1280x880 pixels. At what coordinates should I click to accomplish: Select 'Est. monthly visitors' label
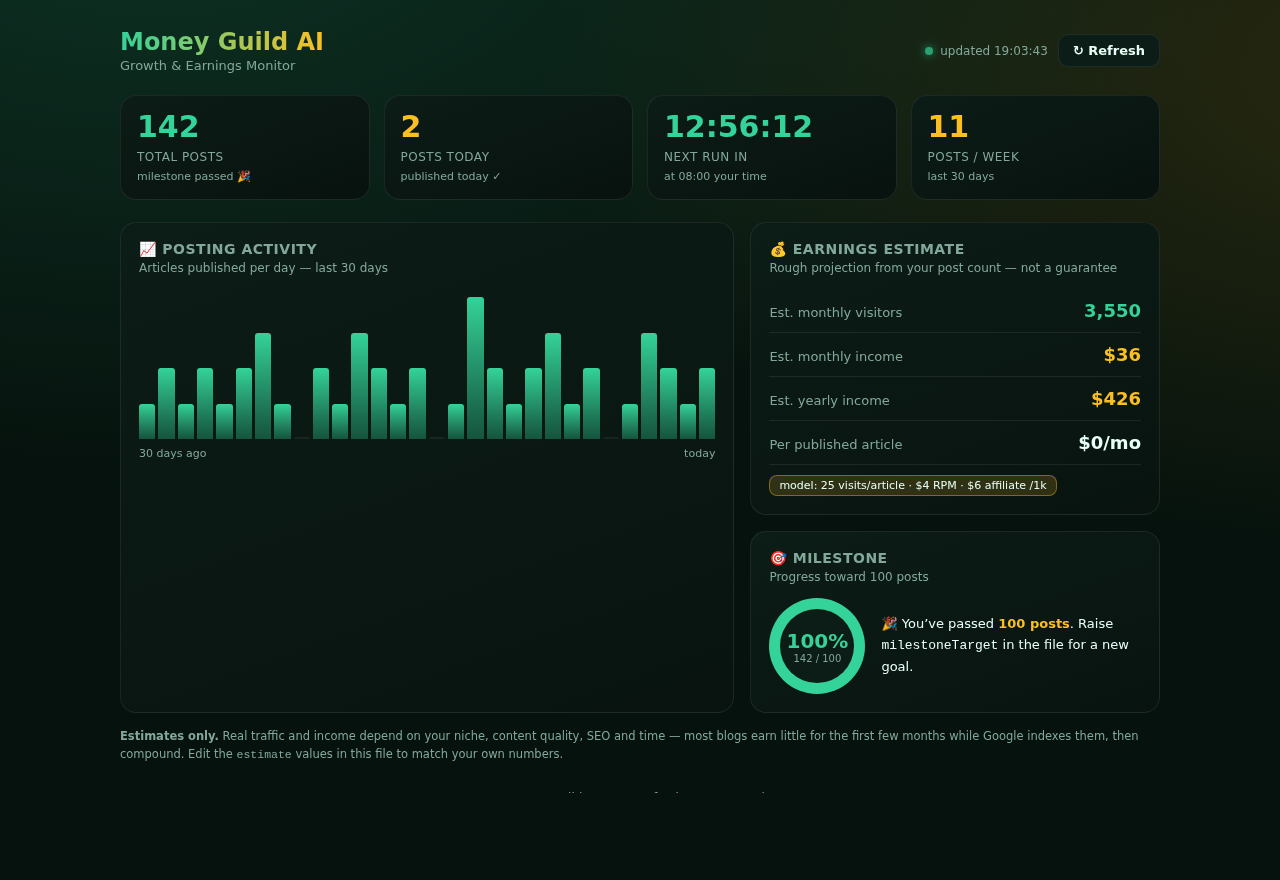(x=836, y=312)
